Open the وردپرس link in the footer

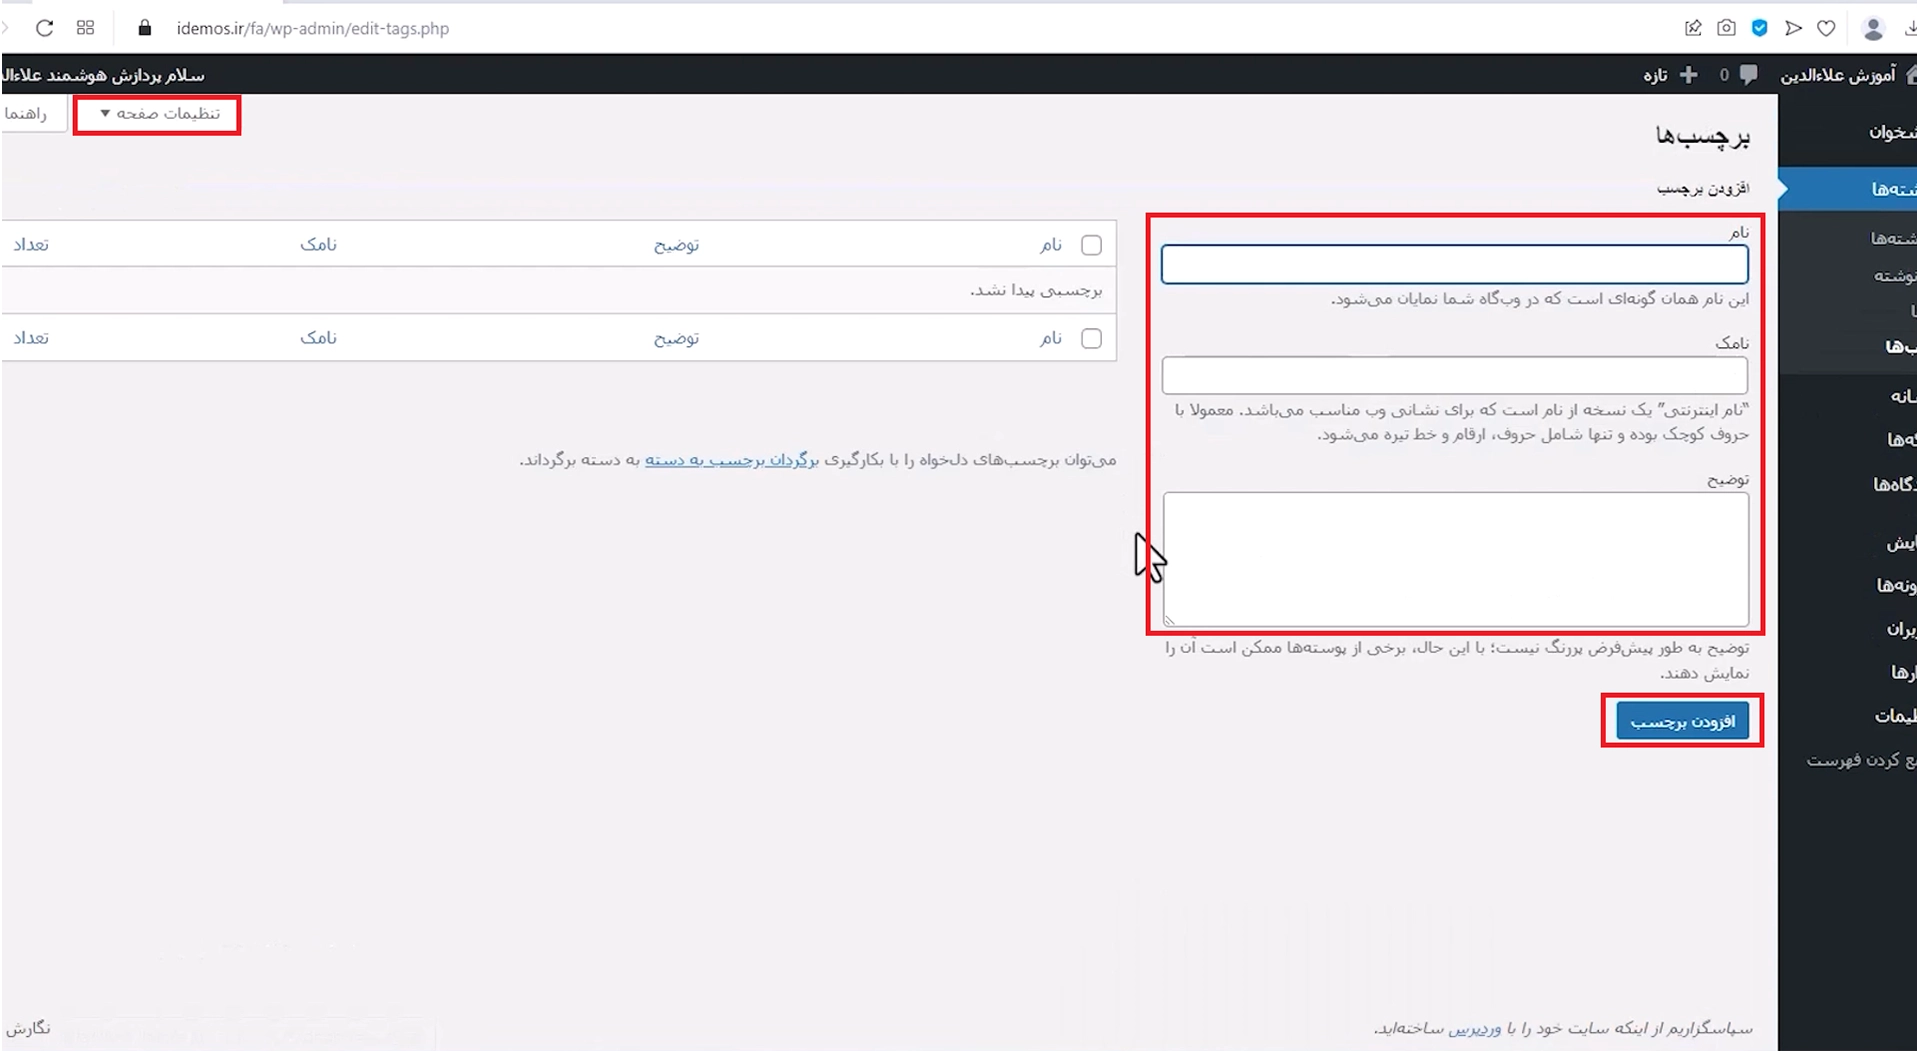click(x=1475, y=1028)
